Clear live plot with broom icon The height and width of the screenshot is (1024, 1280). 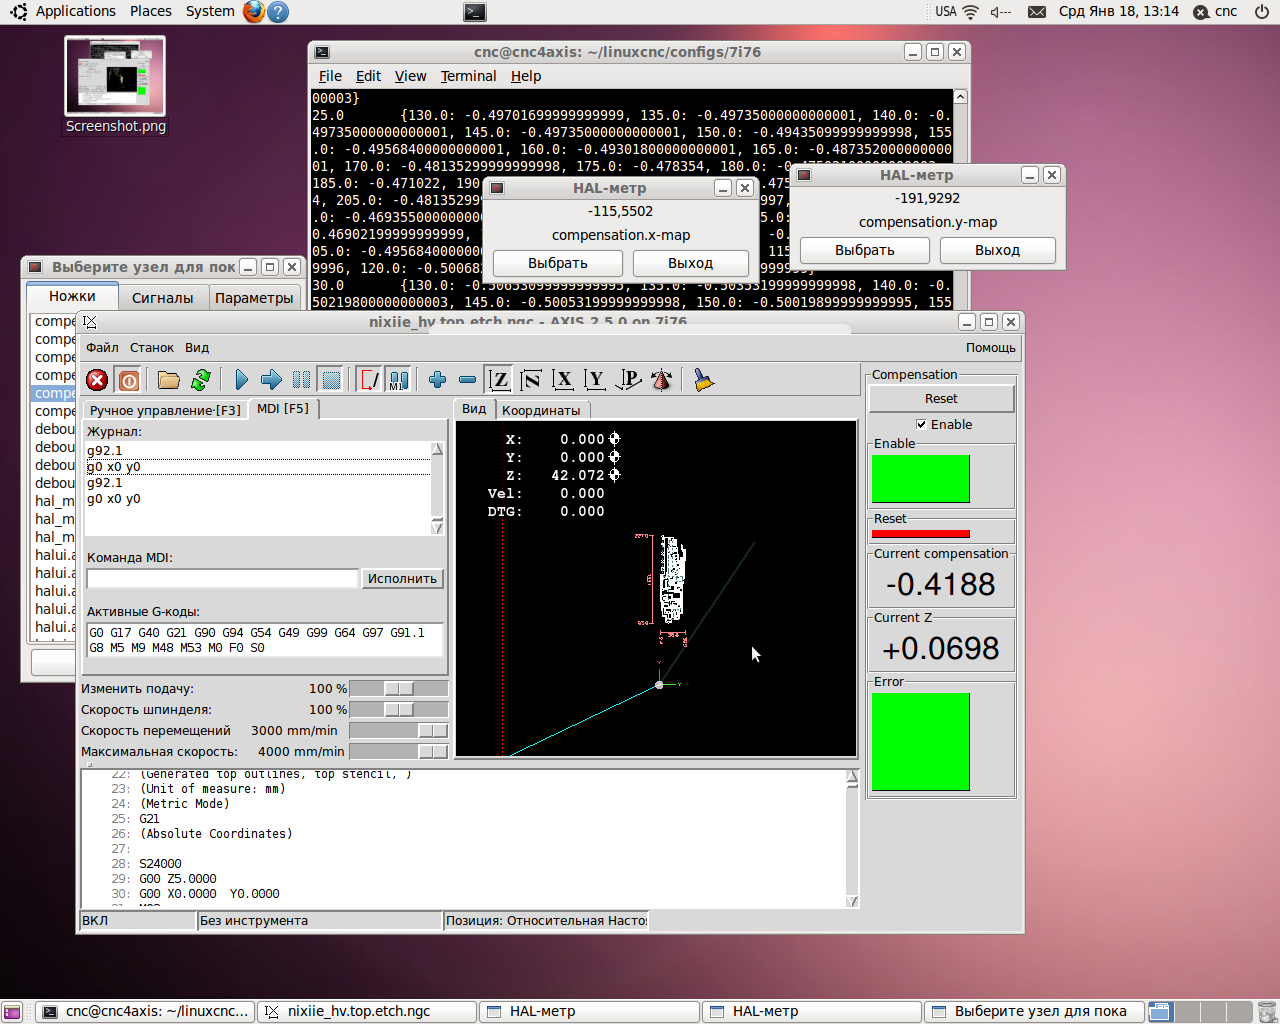pos(704,380)
